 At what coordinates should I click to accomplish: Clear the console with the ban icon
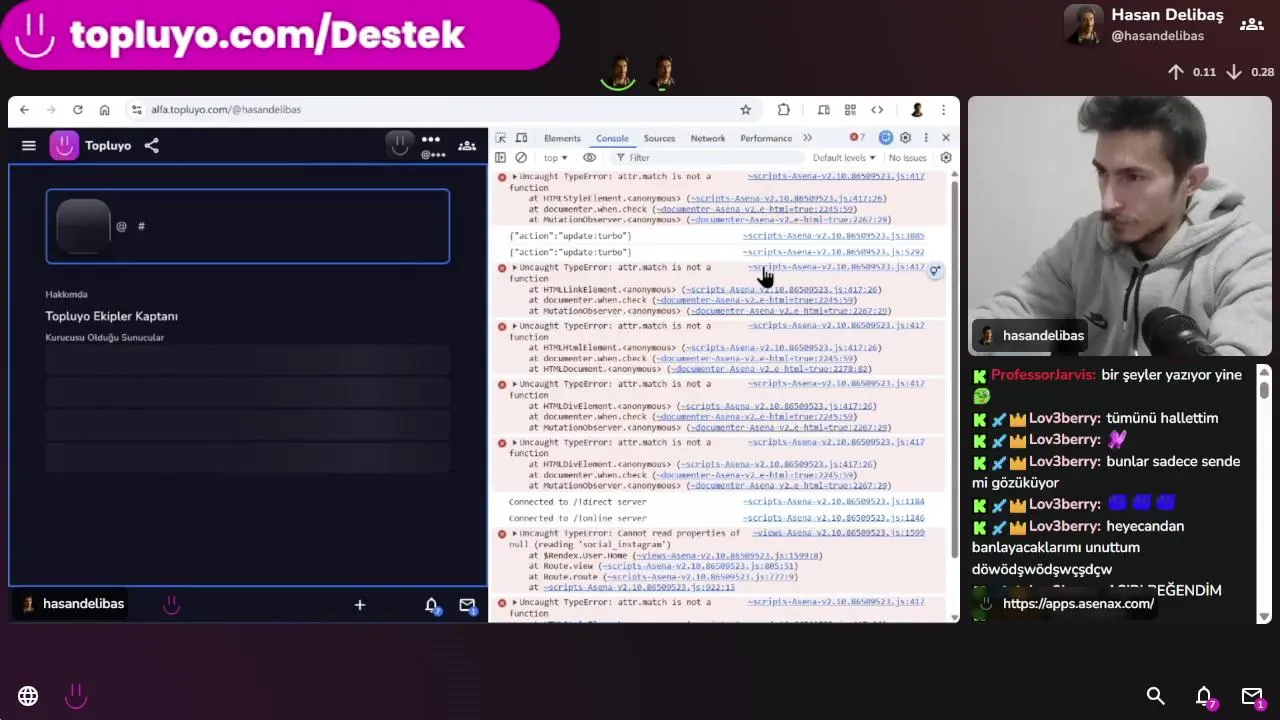click(x=521, y=158)
